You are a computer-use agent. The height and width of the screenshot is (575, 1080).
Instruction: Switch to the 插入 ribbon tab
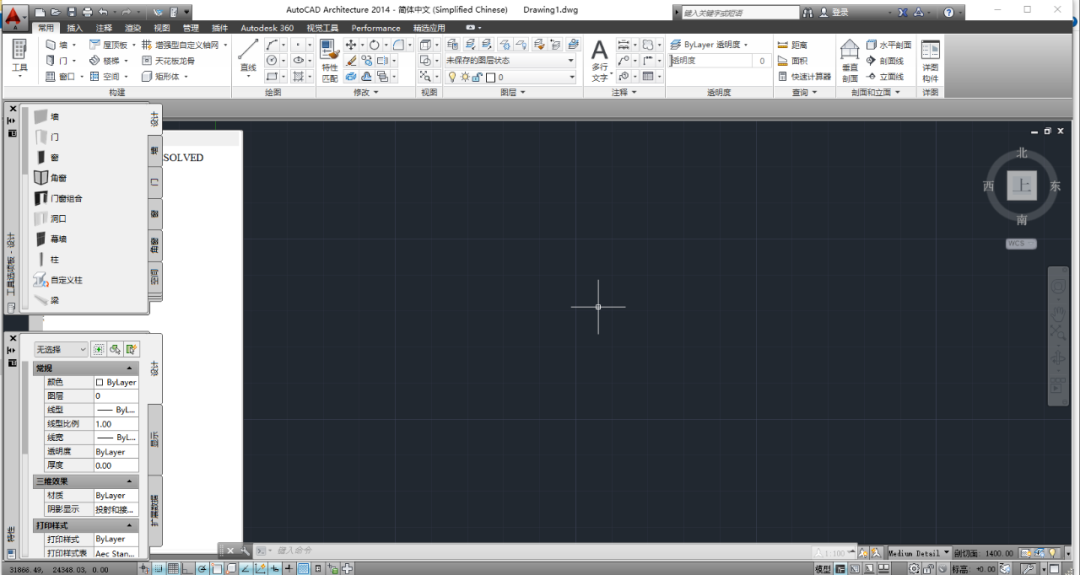coord(75,28)
